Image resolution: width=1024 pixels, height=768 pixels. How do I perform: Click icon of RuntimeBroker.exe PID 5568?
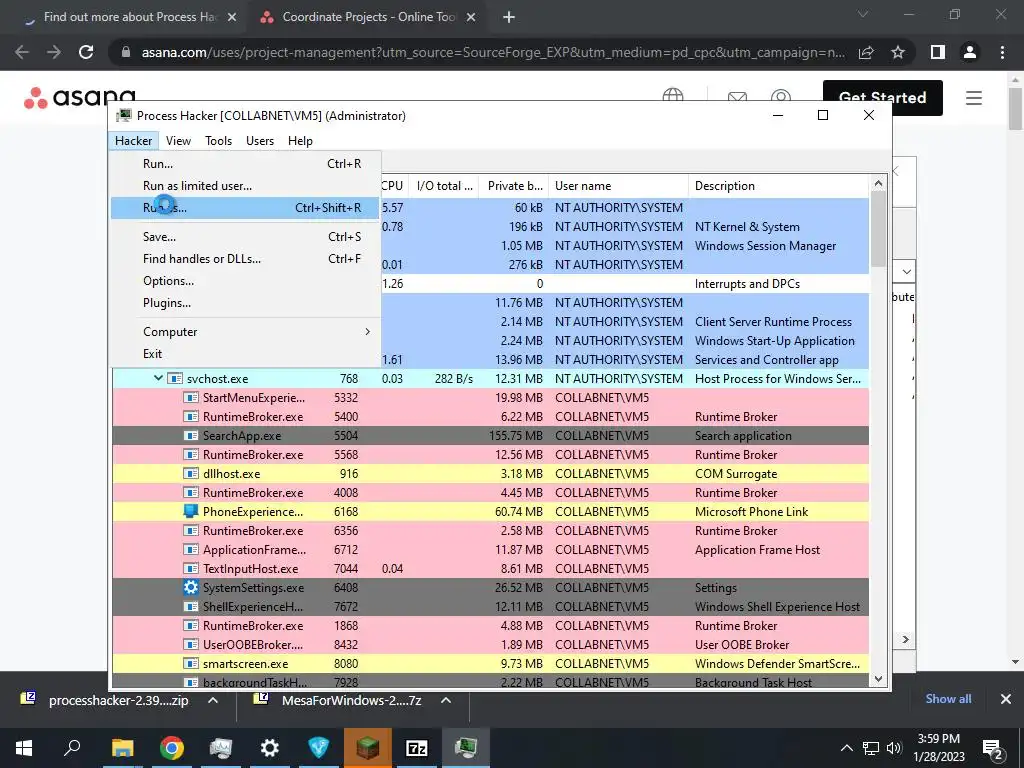tap(191, 455)
